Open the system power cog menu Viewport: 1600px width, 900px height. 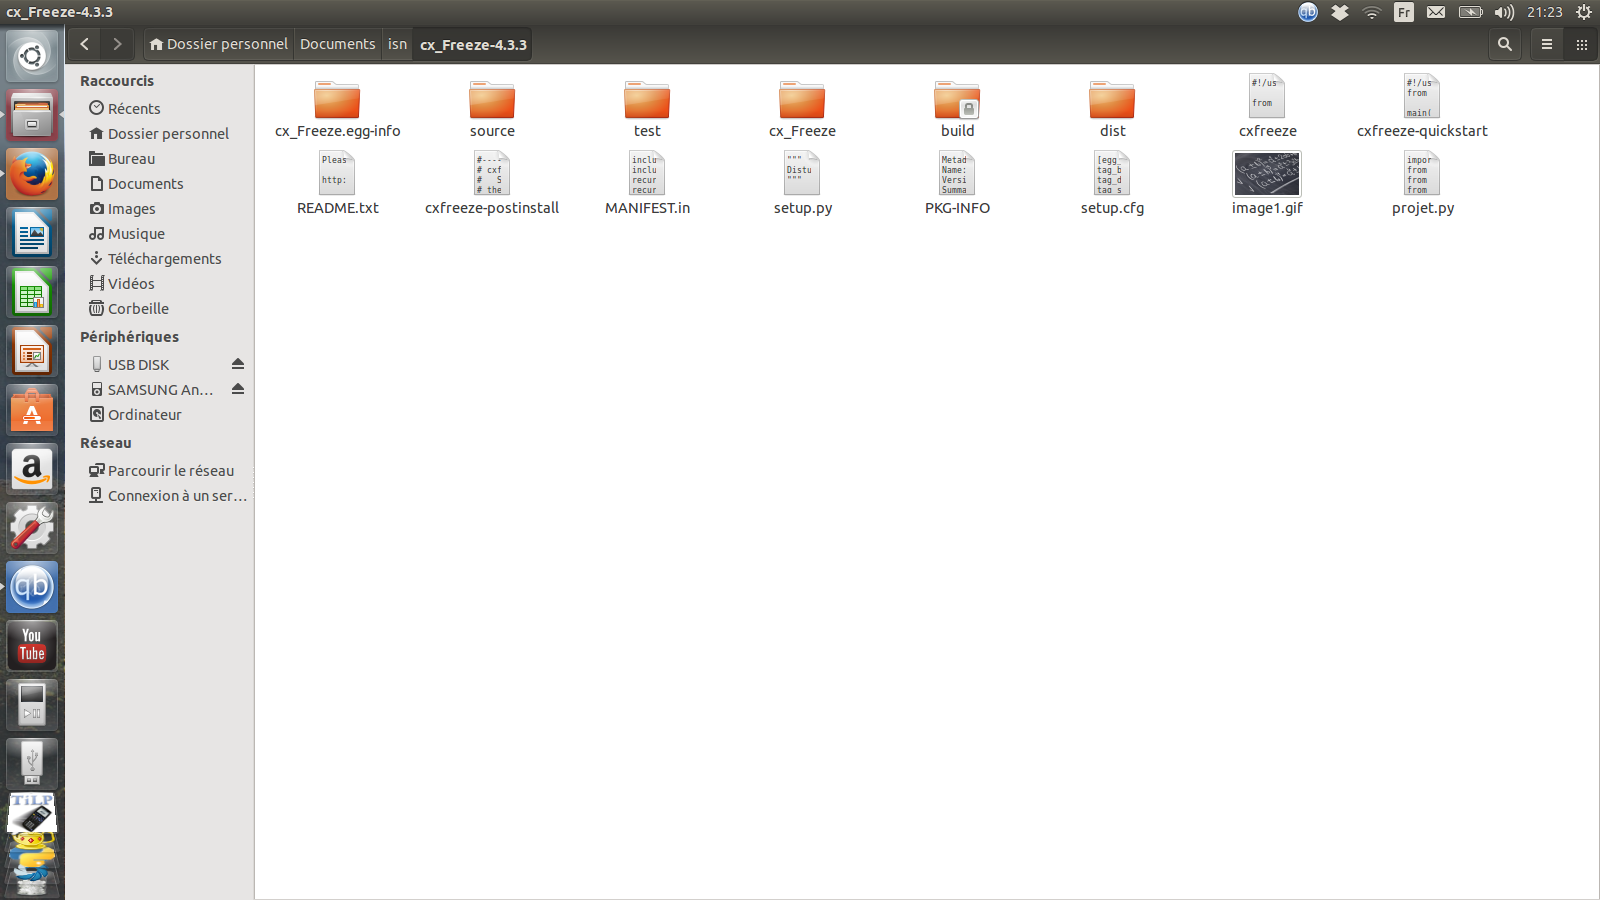[1584, 12]
